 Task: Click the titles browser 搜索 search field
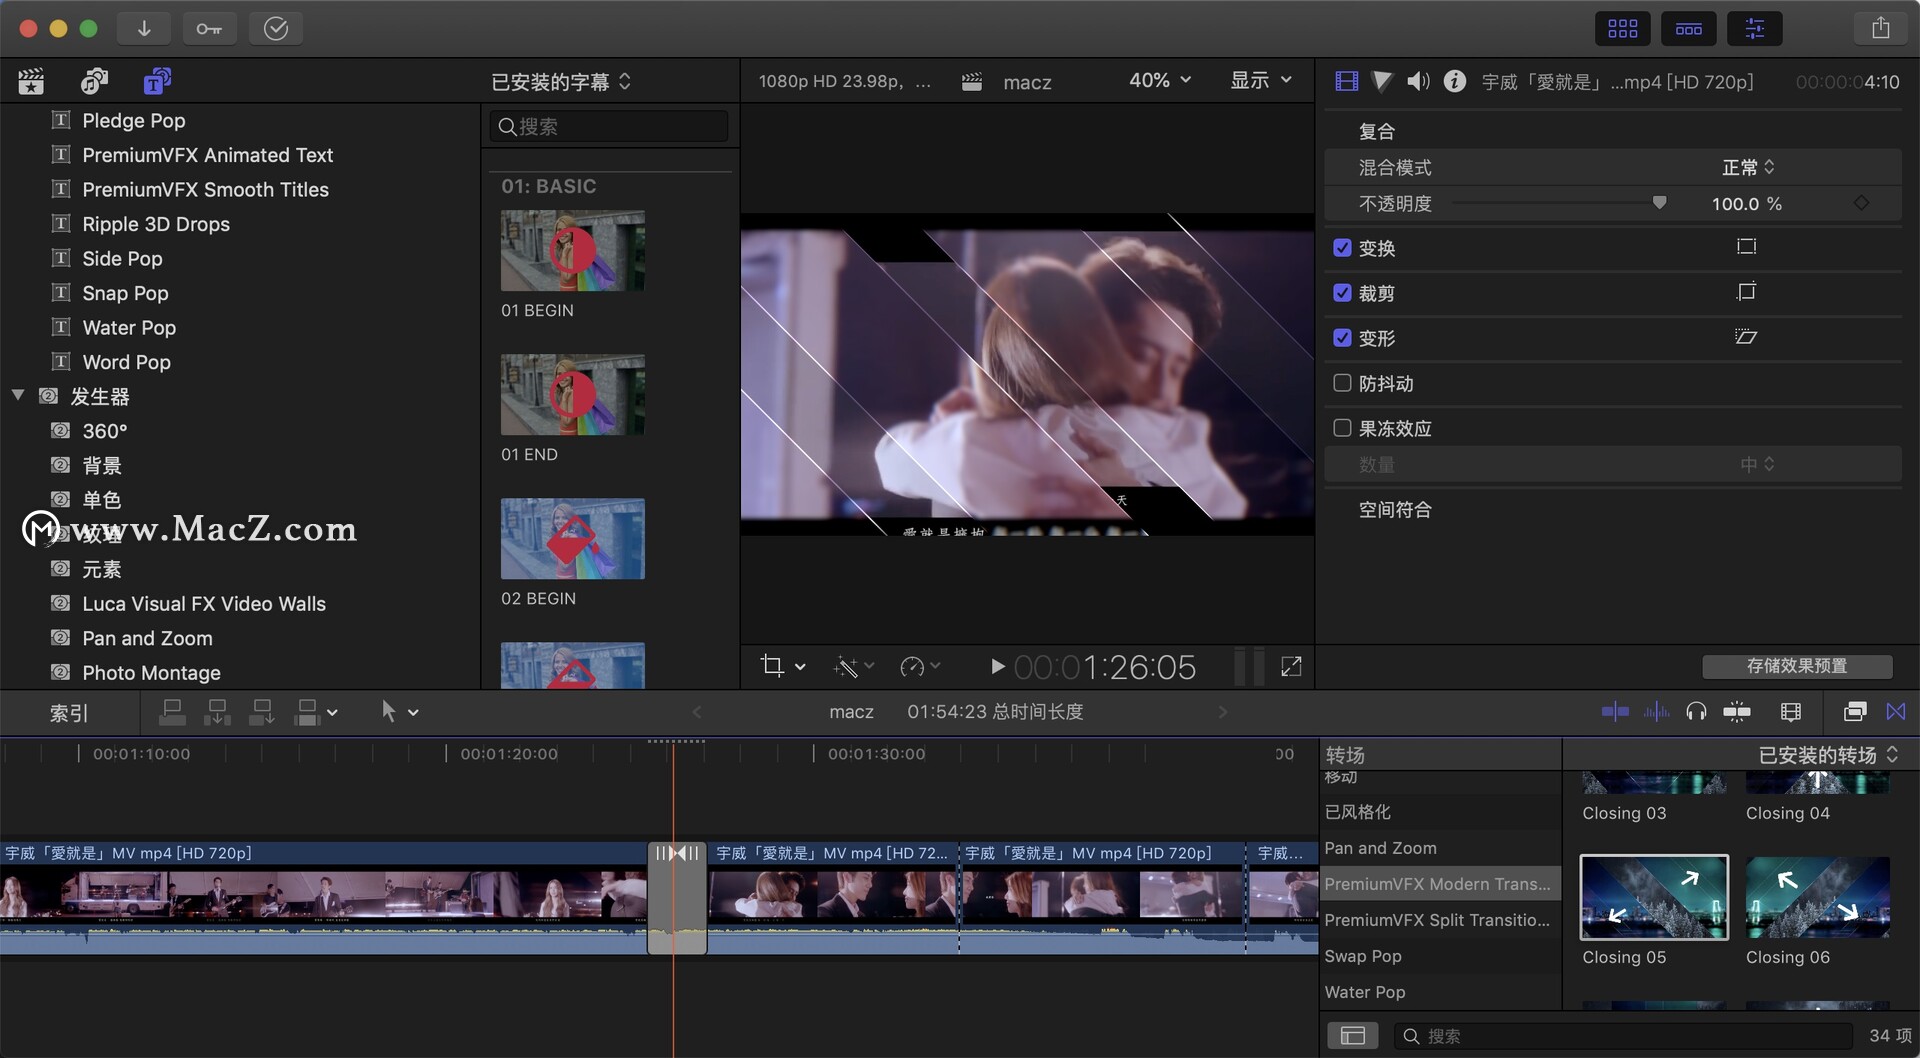[x=609, y=127]
